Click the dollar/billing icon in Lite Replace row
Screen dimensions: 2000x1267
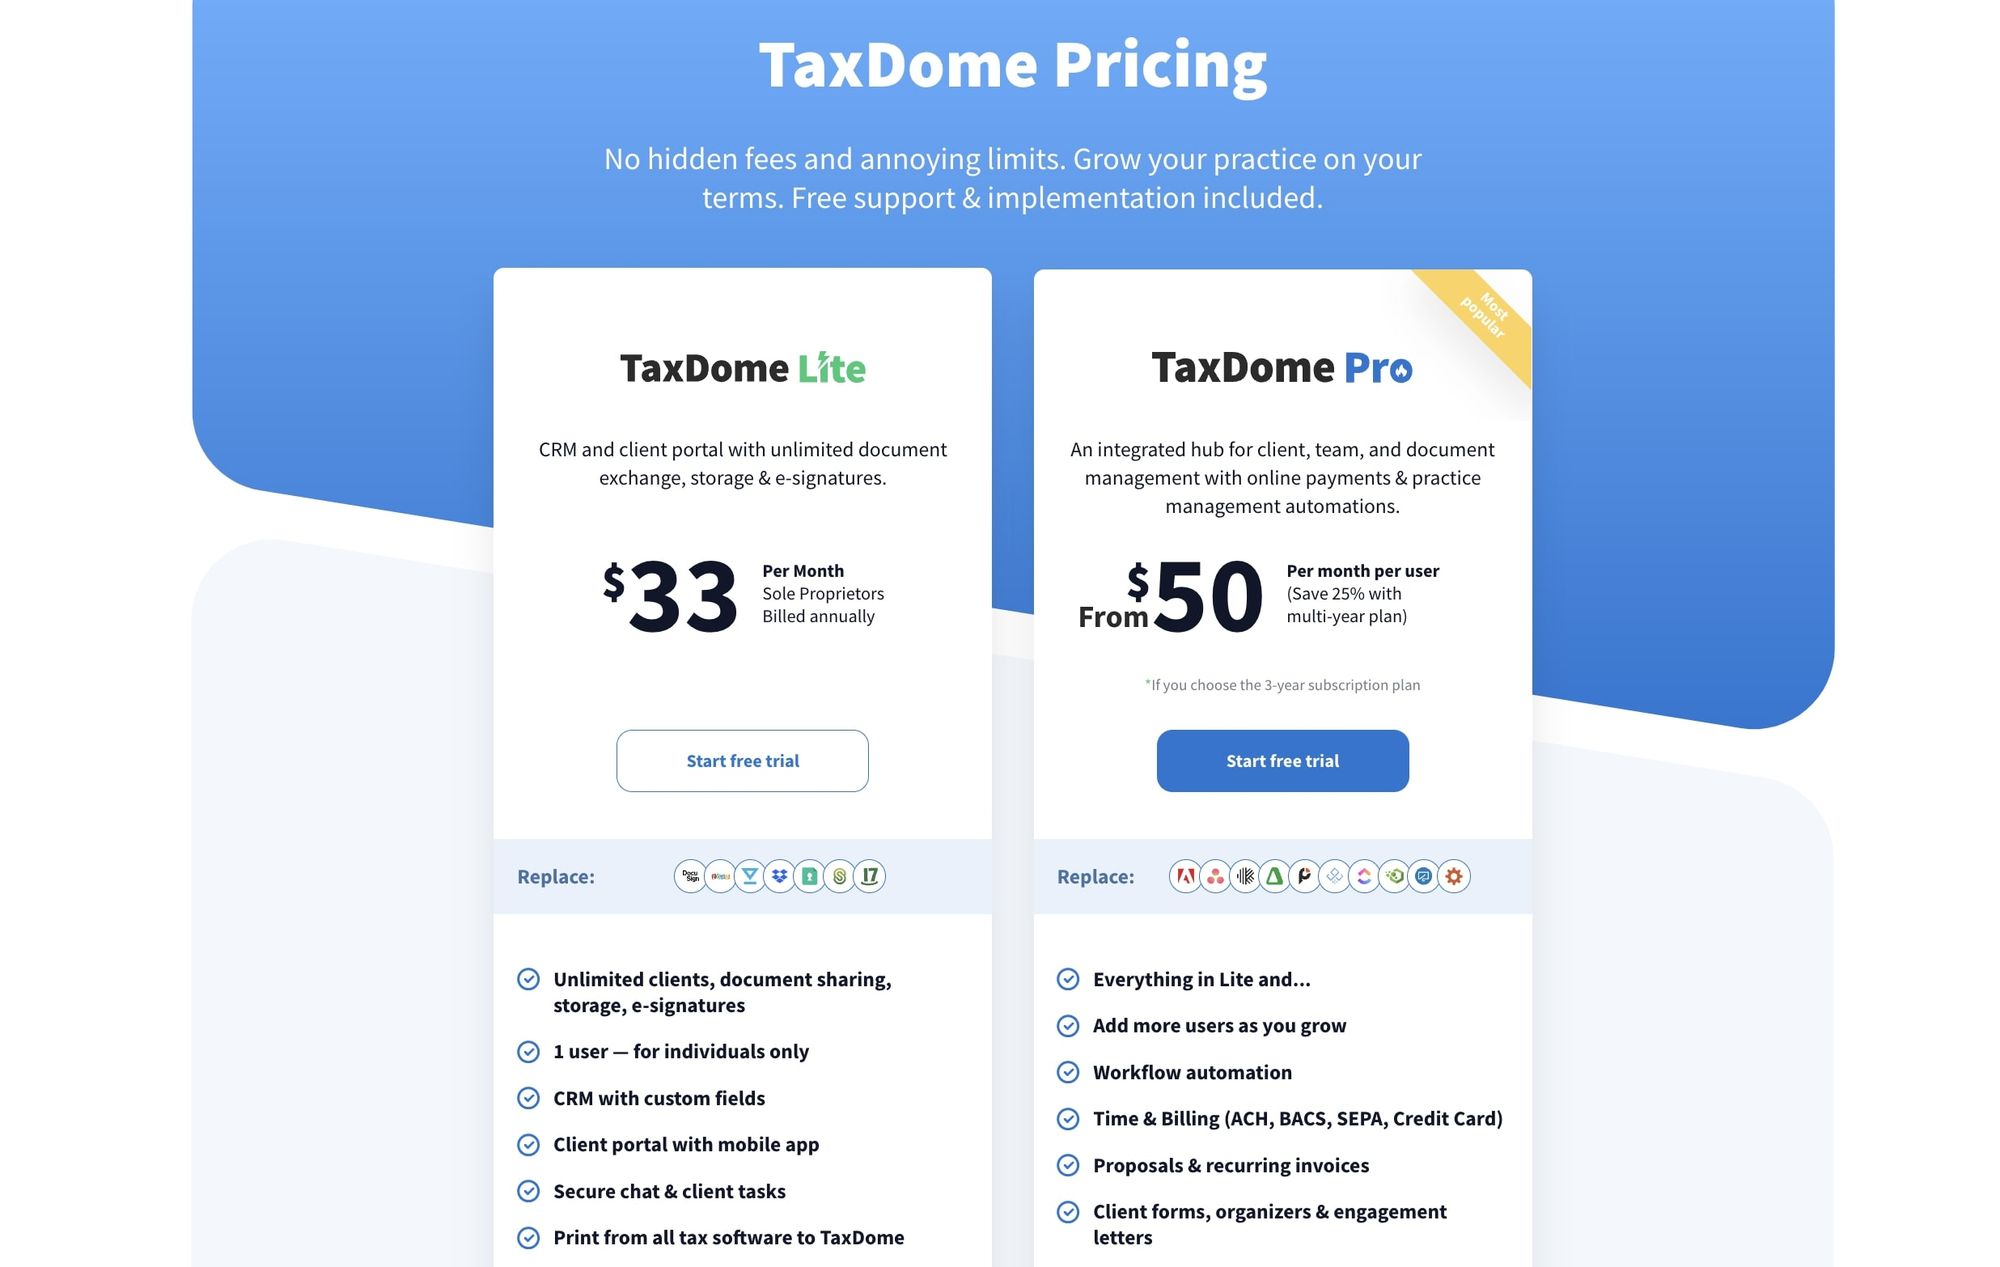pyautogui.click(x=841, y=875)
